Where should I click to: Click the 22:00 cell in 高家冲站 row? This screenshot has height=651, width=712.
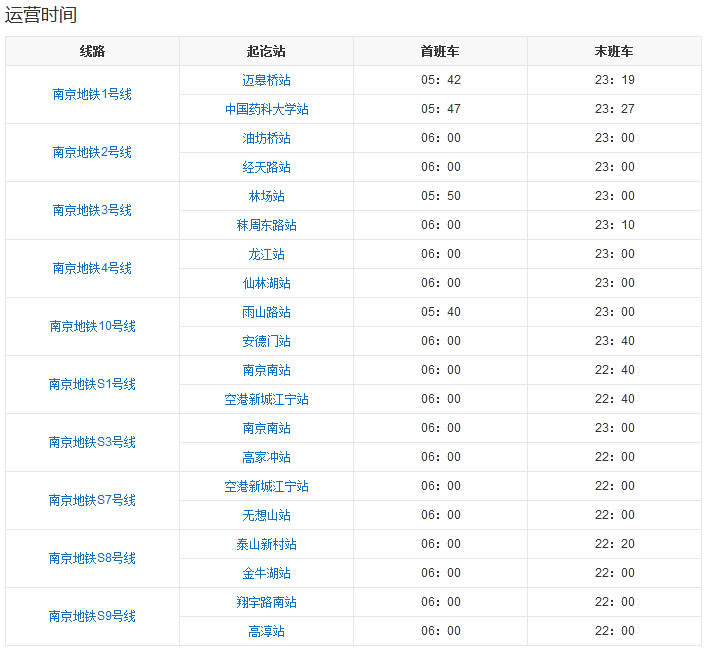pyautogui.click(x=615, y=457)
